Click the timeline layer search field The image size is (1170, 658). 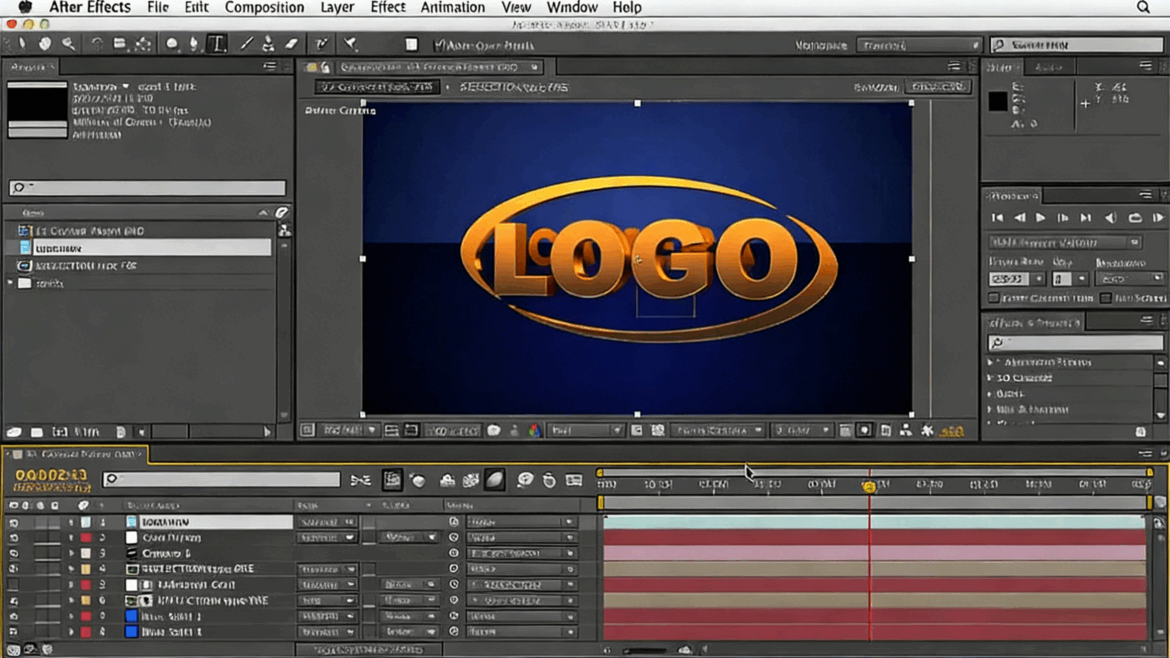pos(222,480)
